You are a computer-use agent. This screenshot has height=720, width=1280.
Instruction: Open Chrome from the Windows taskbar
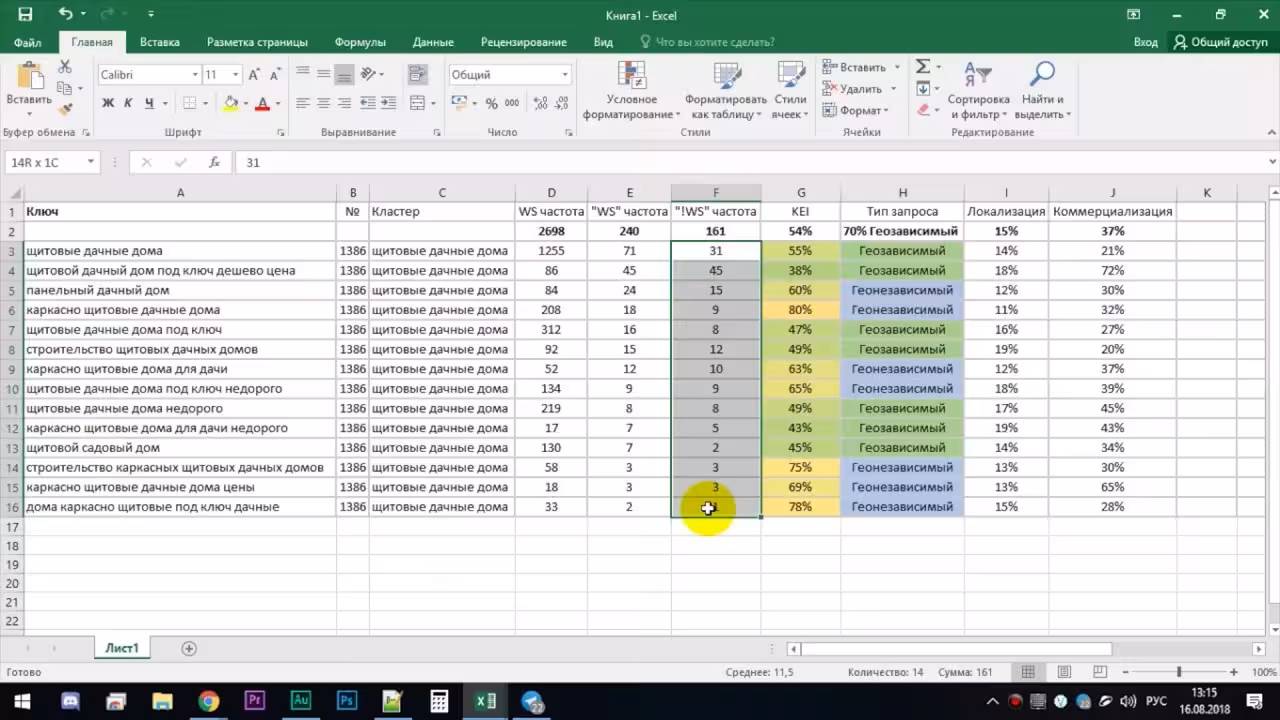coord(208,701)
